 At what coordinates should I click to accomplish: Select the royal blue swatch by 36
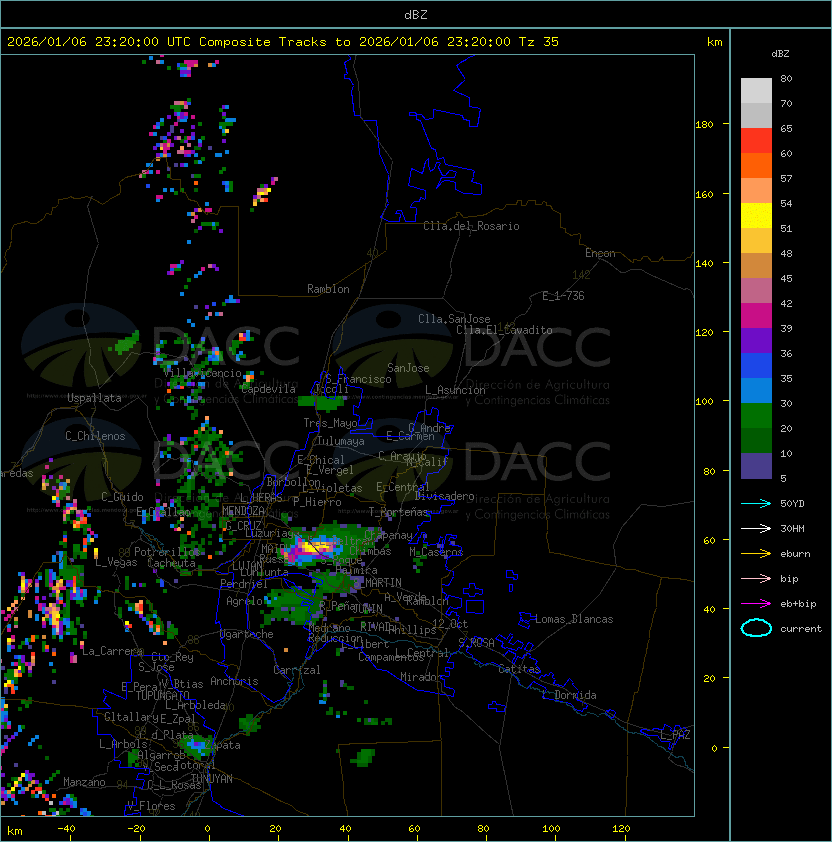(x=756, y=366)
